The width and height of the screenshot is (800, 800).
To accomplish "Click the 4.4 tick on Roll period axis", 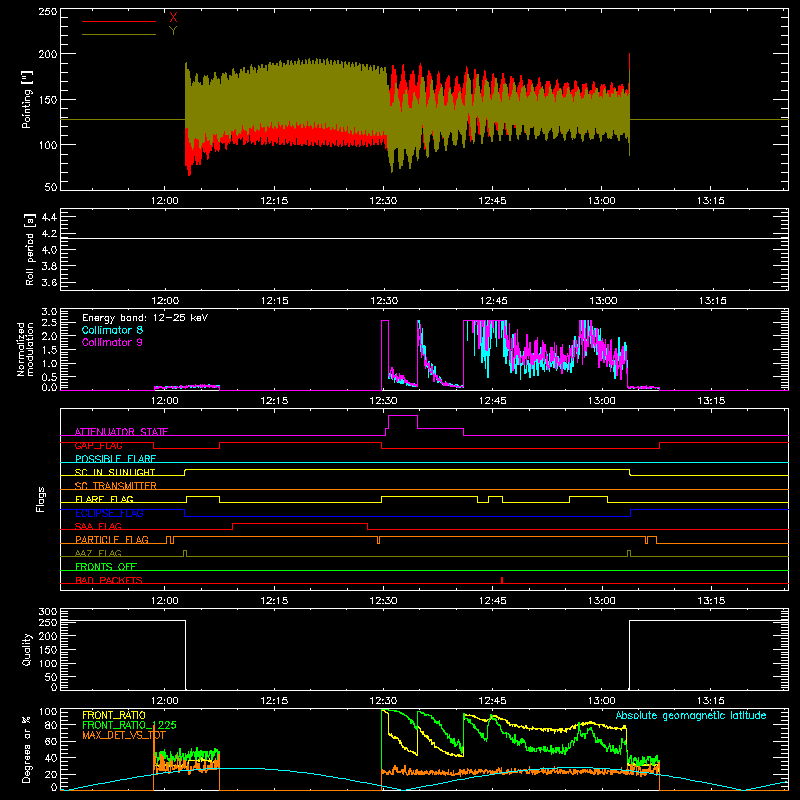I will pyautogui.click(x=49, y=217).
